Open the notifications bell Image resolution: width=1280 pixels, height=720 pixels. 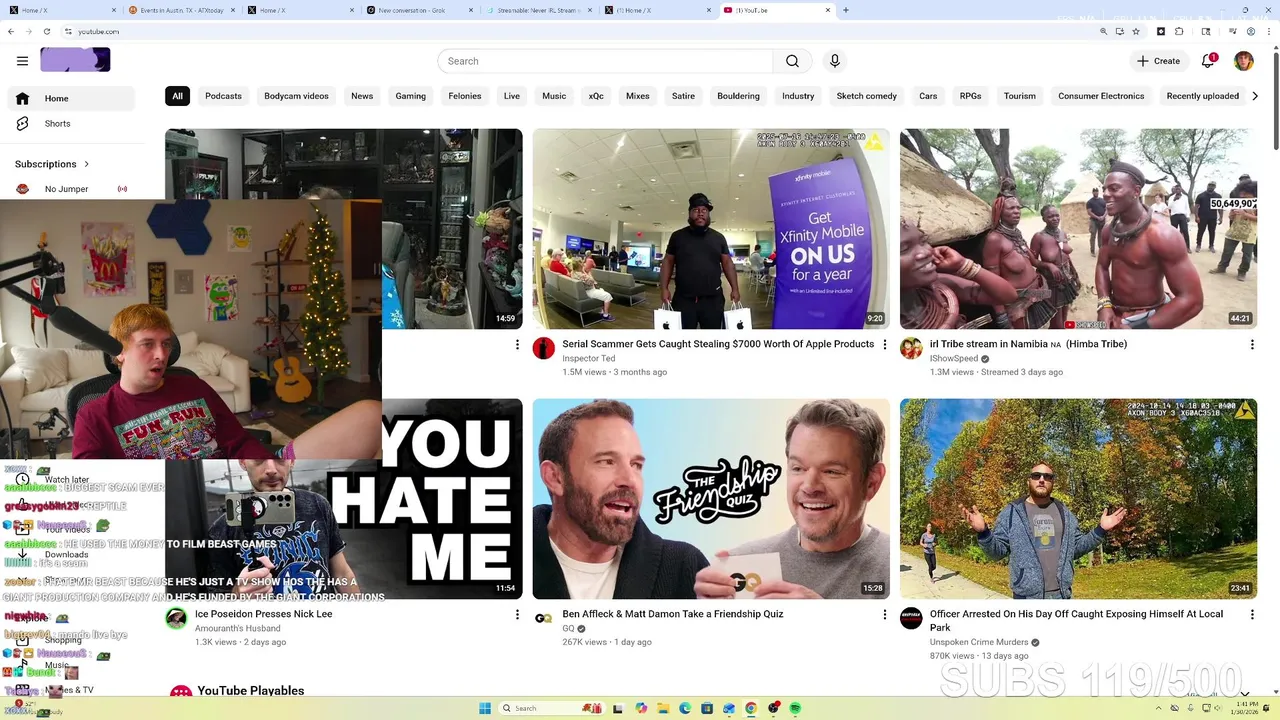coord(1208,61)
